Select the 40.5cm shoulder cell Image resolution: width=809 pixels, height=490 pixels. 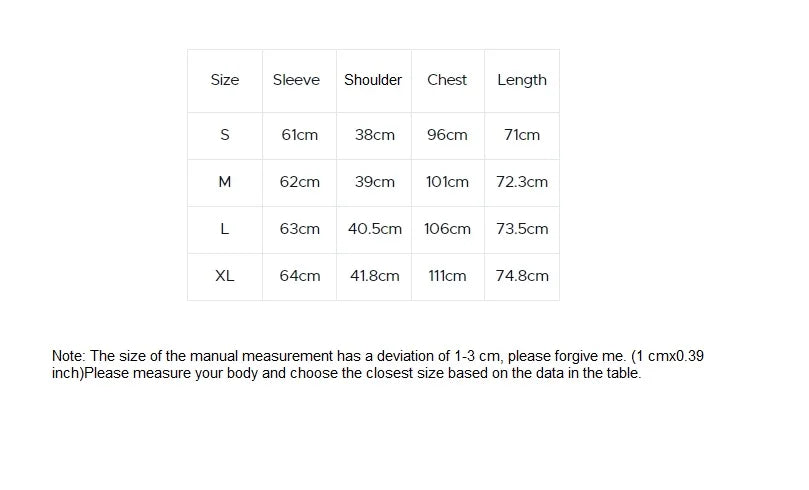click(x=375, y=229)
